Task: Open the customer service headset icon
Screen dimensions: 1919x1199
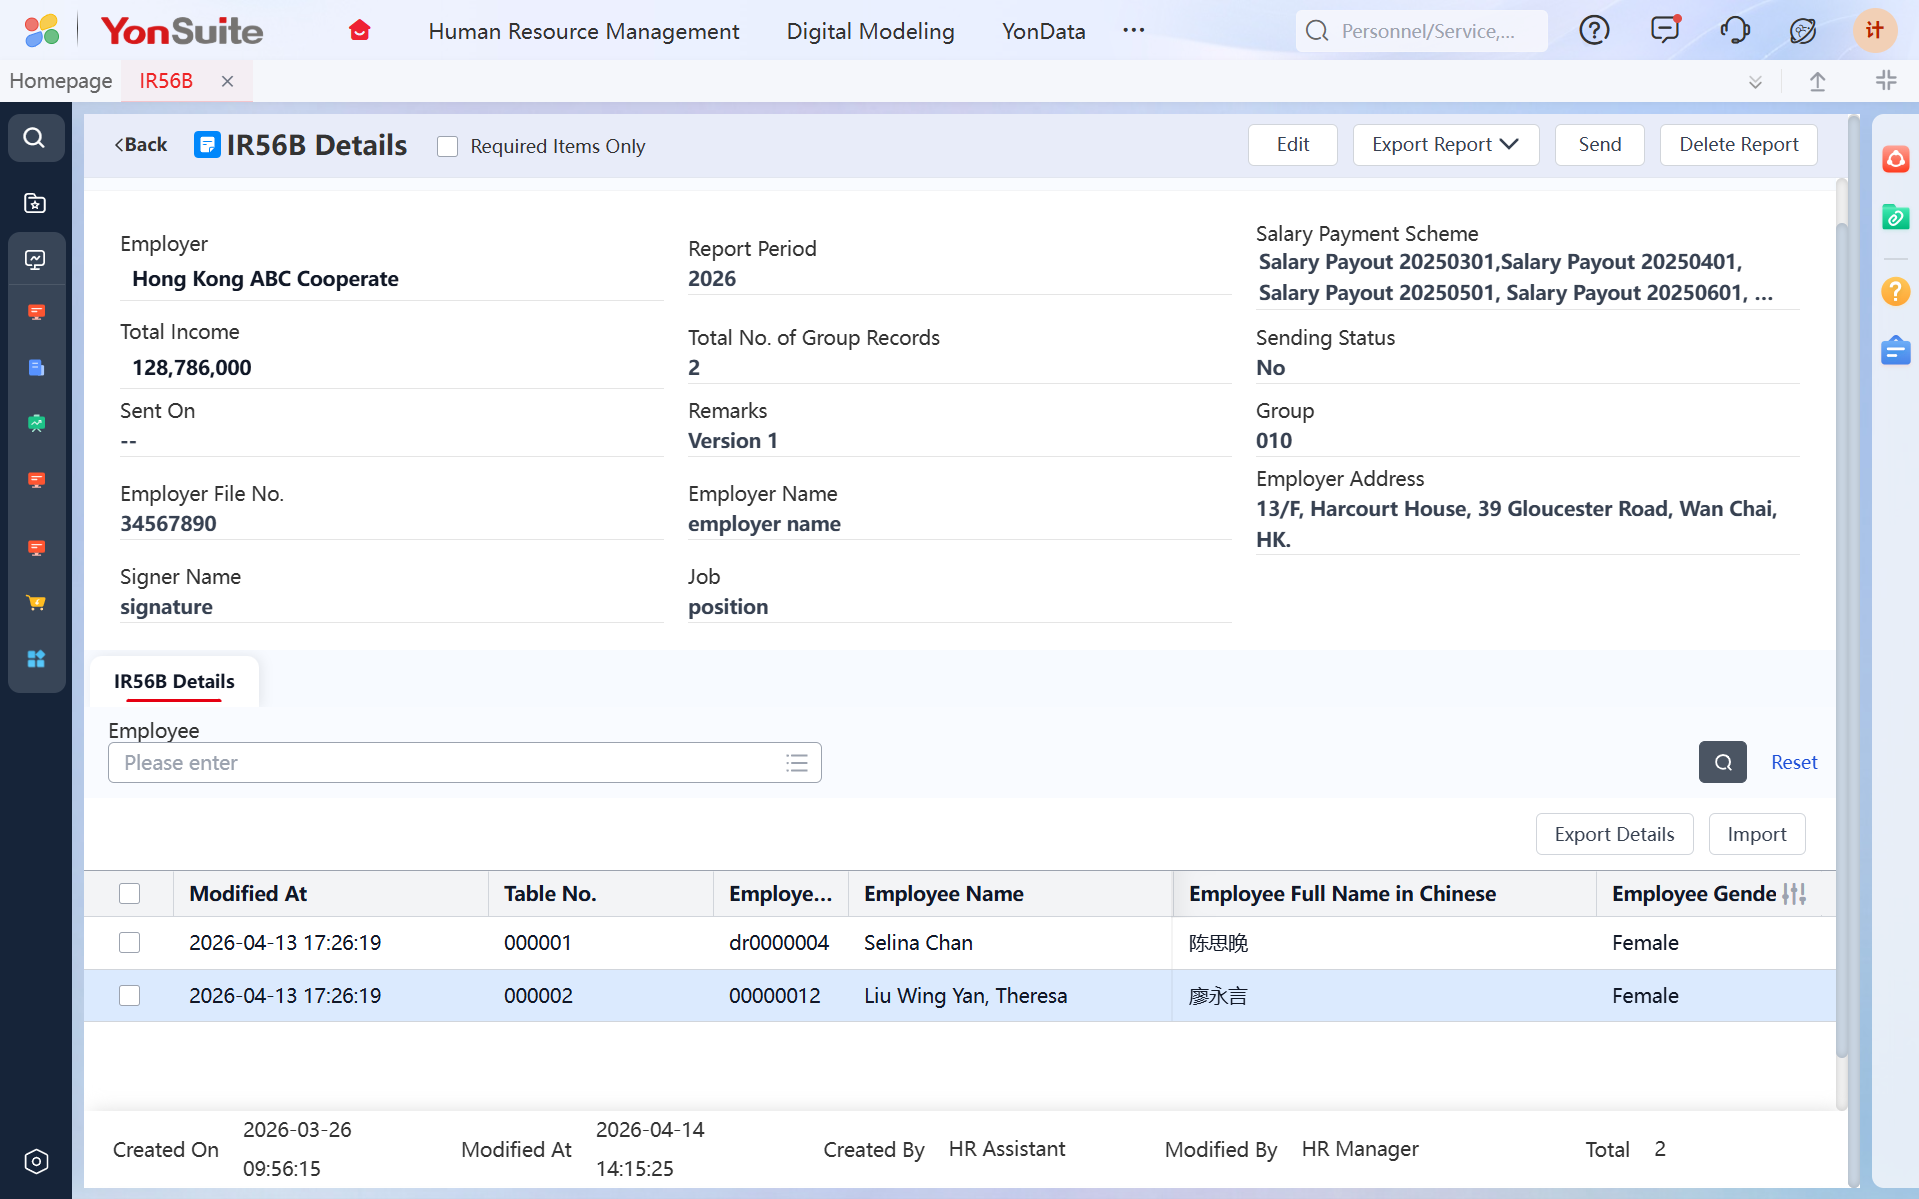Action: [x=1735, y=31]
